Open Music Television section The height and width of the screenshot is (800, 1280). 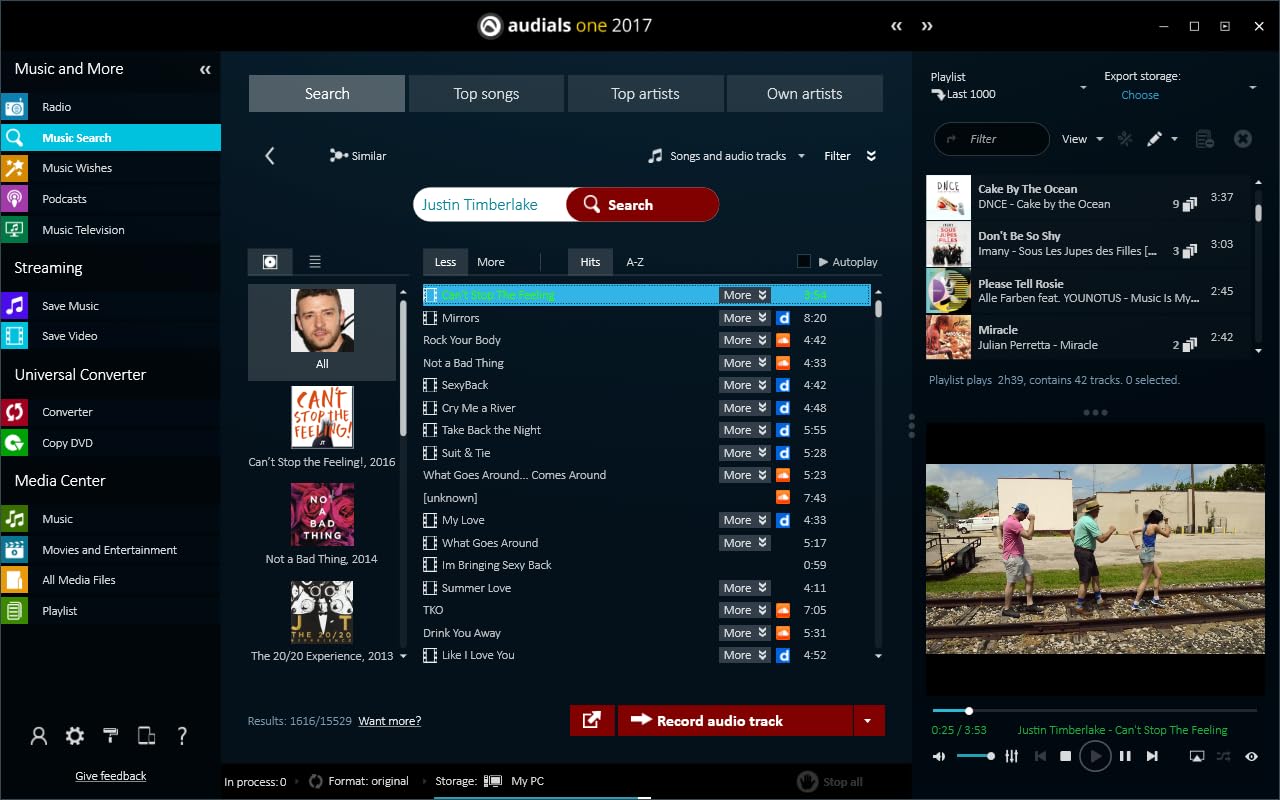(x=110, y=230)
